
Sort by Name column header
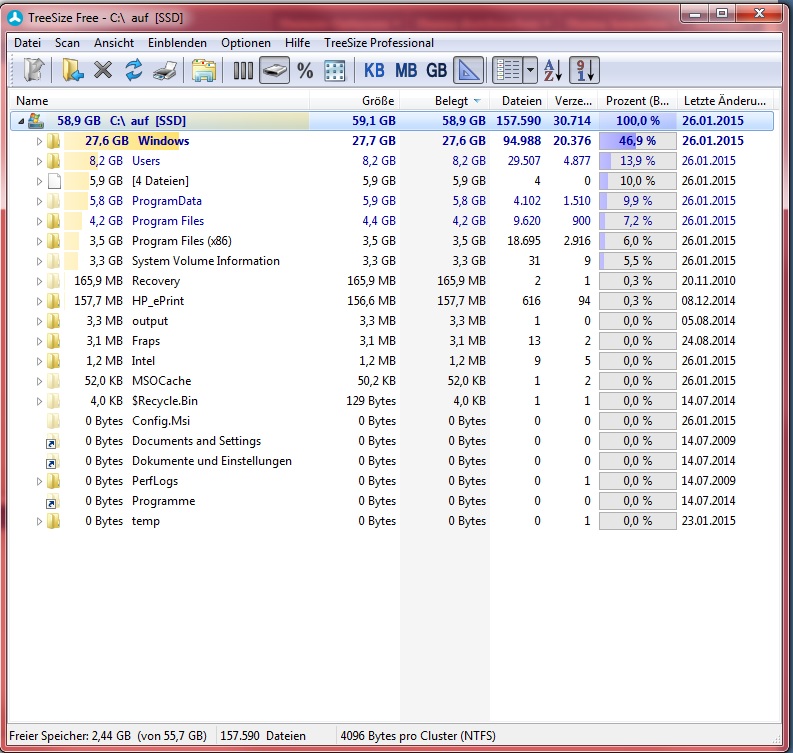[x=159, y=101]
